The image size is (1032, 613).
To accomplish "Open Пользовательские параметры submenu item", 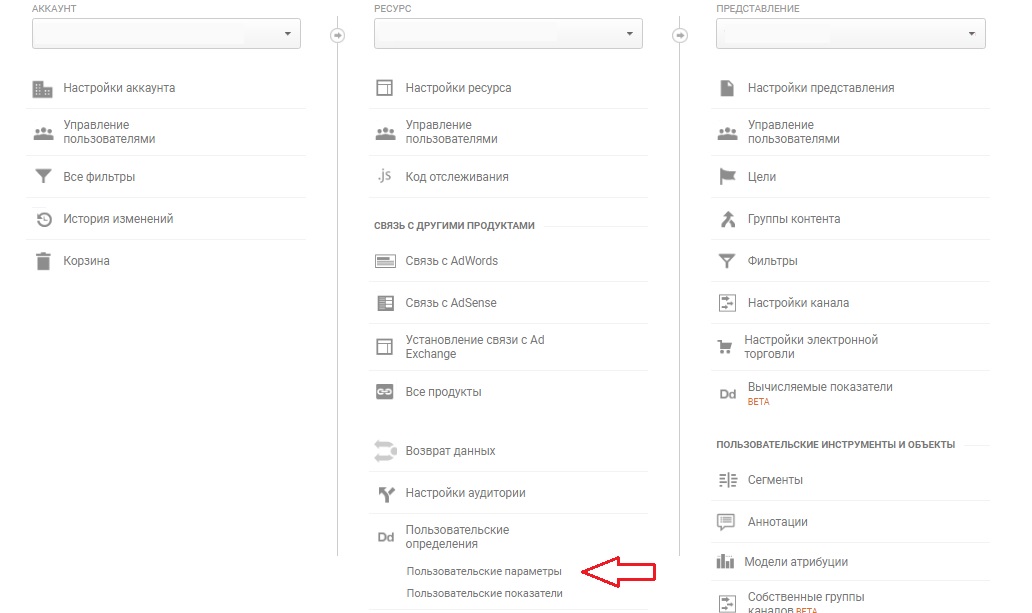I will pyautogui.click(x=484, y=571).
